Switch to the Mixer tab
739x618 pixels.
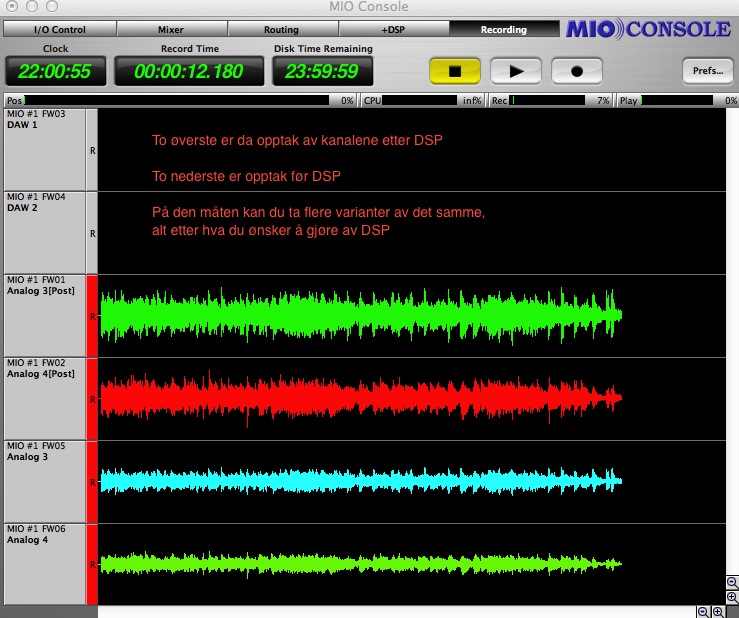click(x=171, y=29)
